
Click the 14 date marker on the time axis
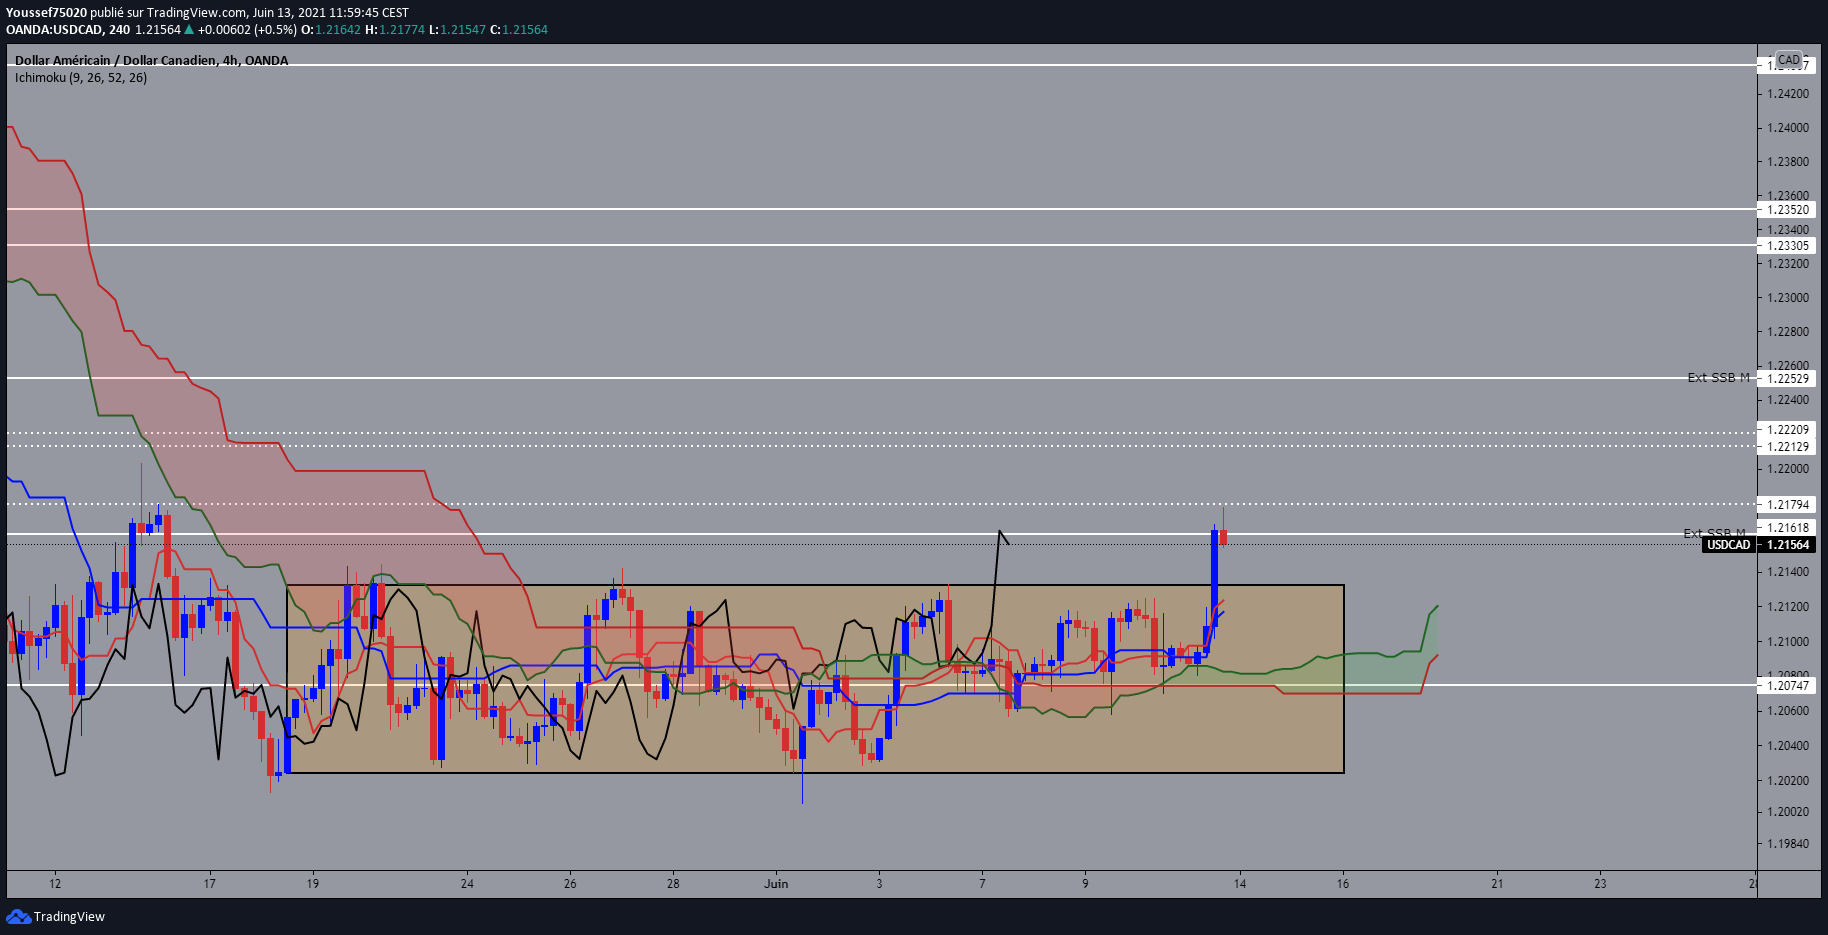tap(1240, 883)
